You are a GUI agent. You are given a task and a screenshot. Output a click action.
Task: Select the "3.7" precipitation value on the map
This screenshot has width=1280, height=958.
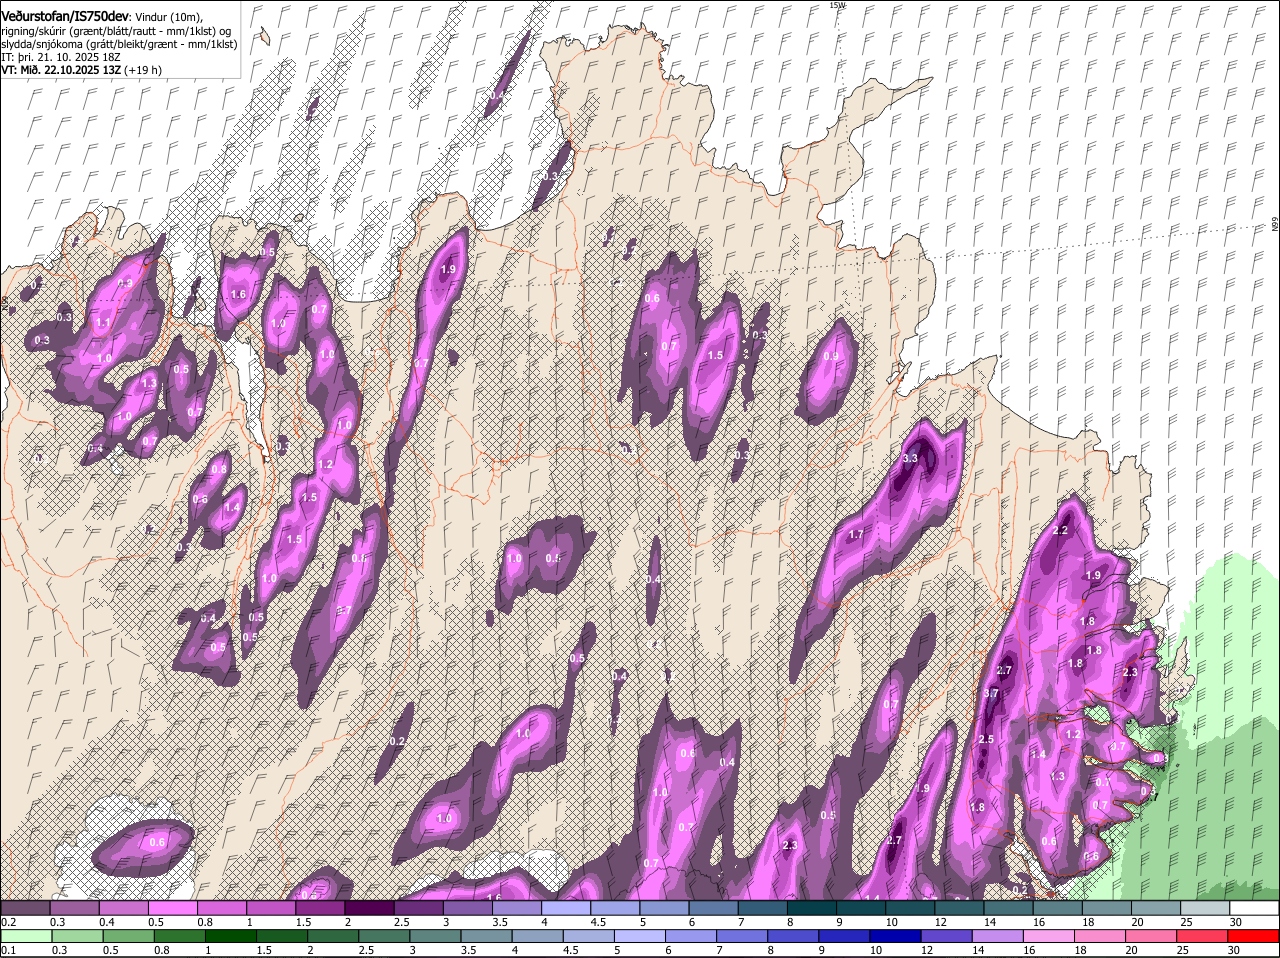click(991, 693)
